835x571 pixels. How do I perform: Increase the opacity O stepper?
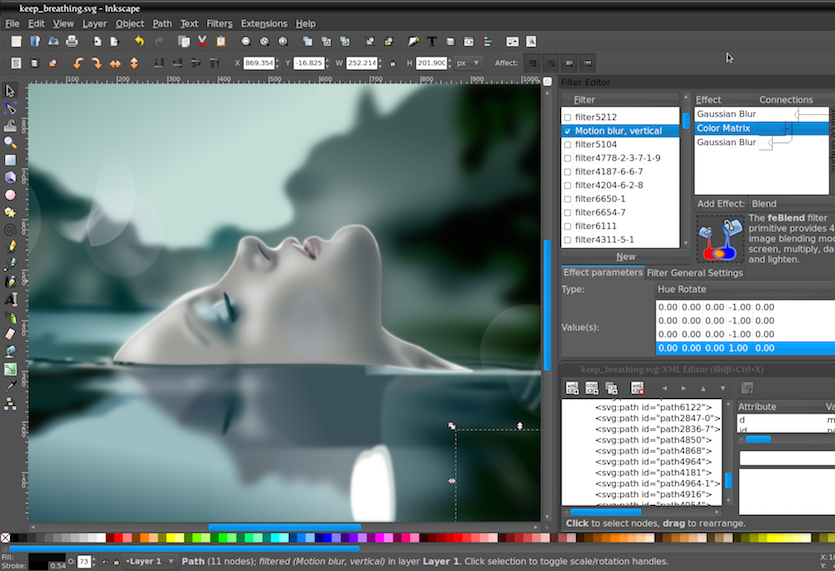point(94,559)
